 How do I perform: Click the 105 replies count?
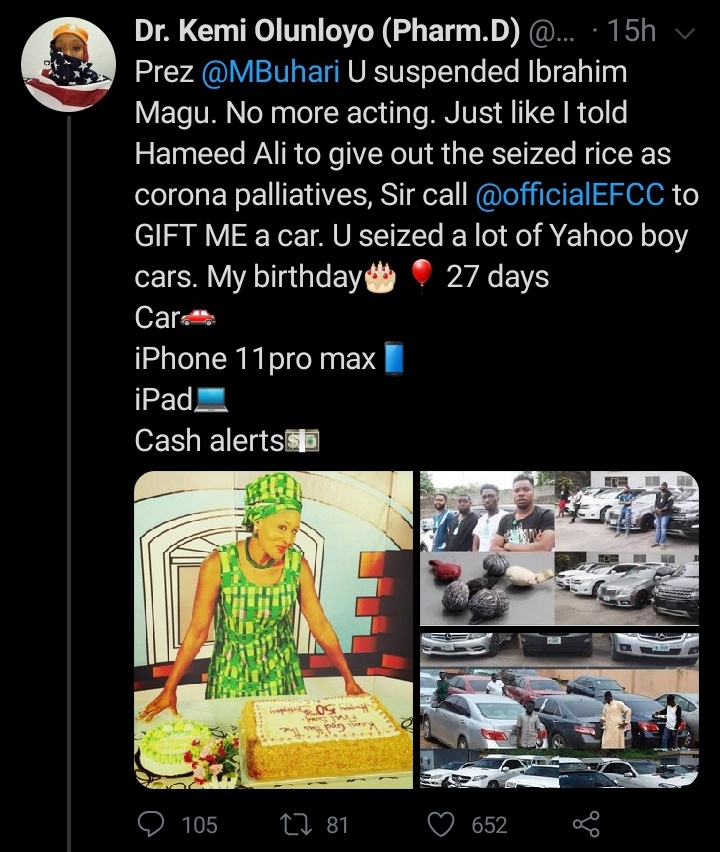200,825
